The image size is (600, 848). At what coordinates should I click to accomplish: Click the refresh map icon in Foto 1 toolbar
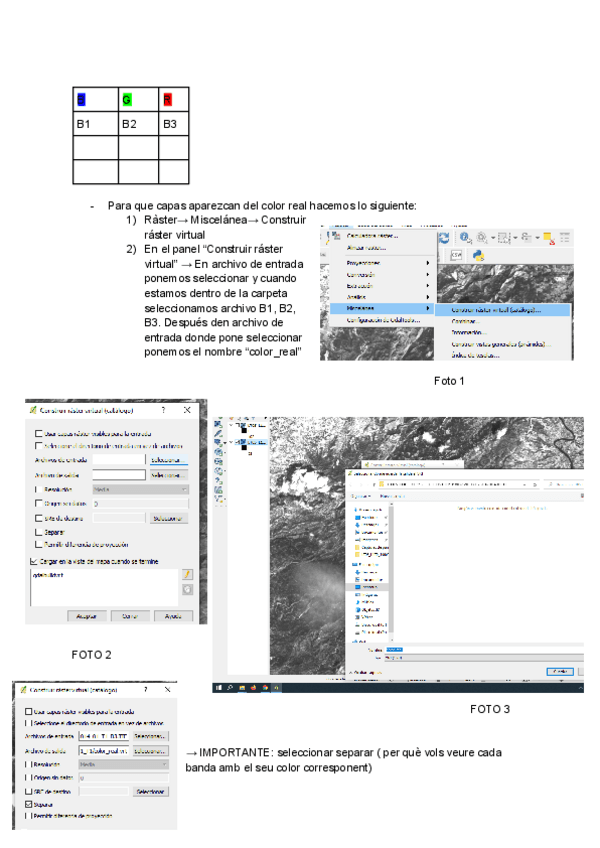[444, 238]
